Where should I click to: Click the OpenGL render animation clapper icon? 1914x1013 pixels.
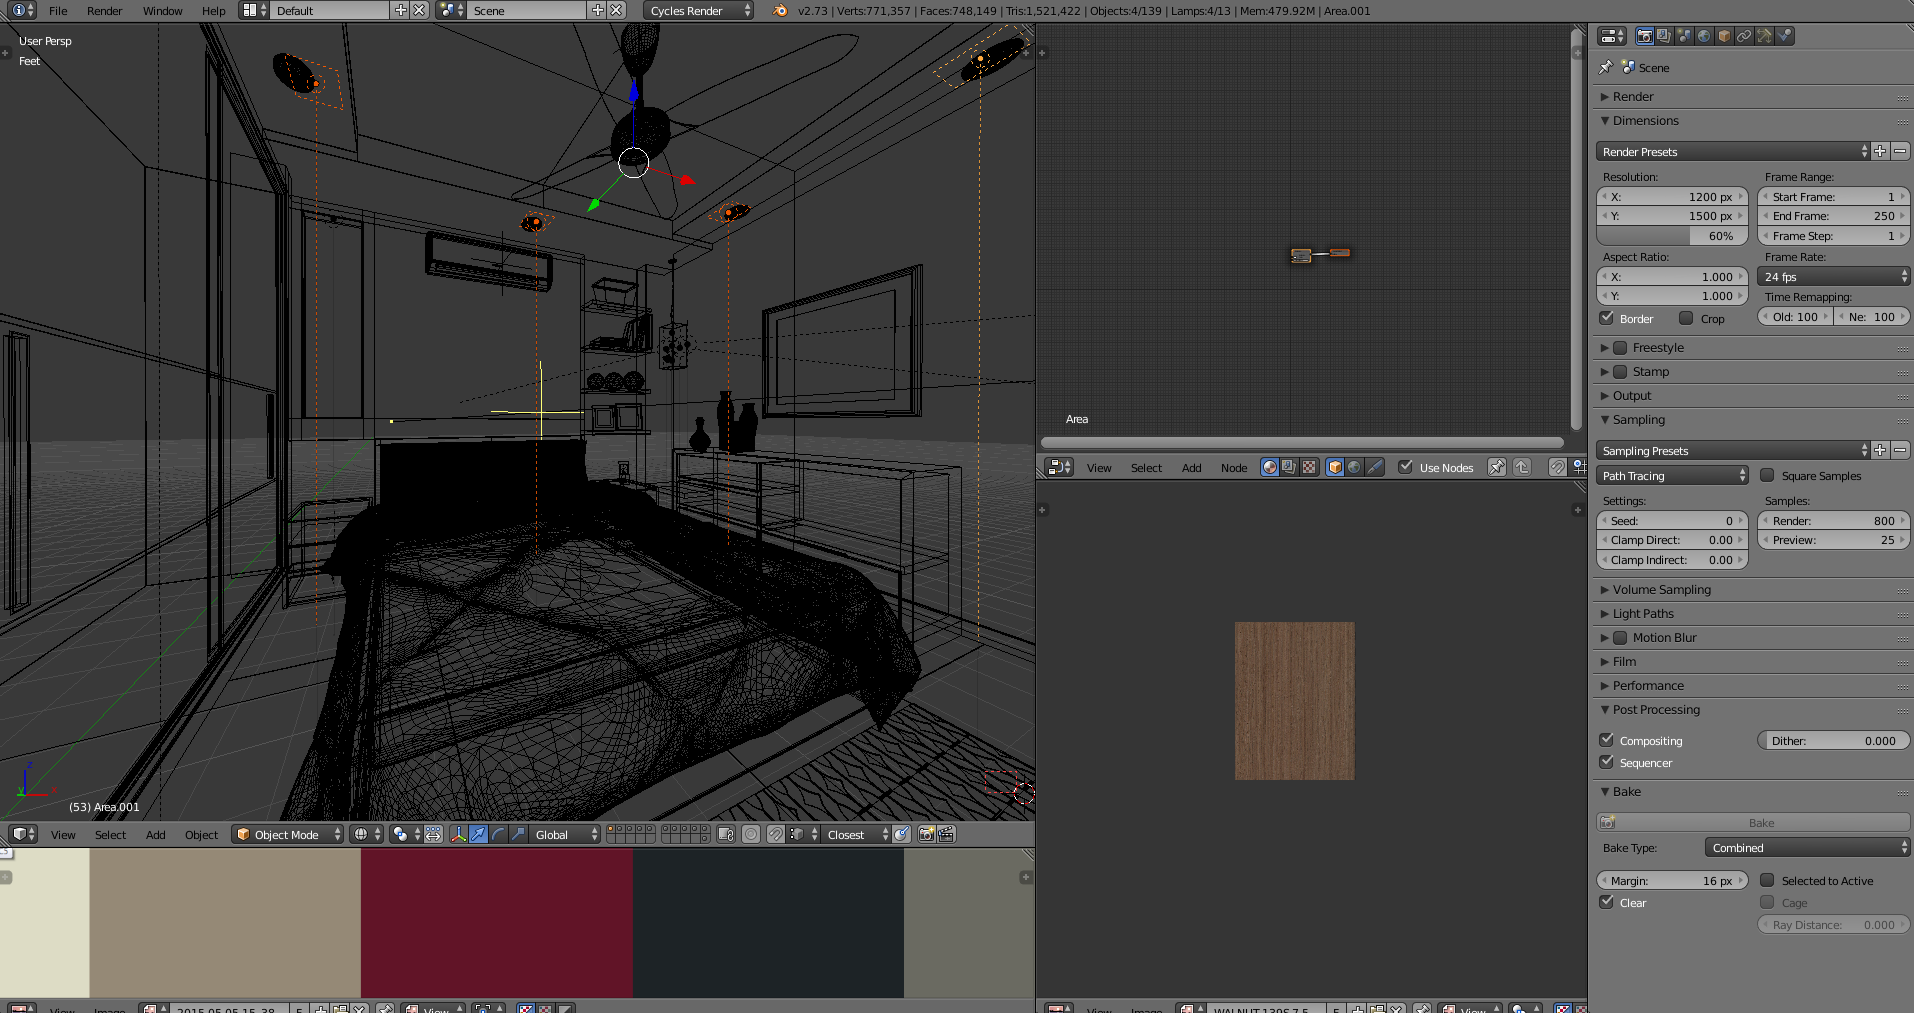click(x=947, y=834)
